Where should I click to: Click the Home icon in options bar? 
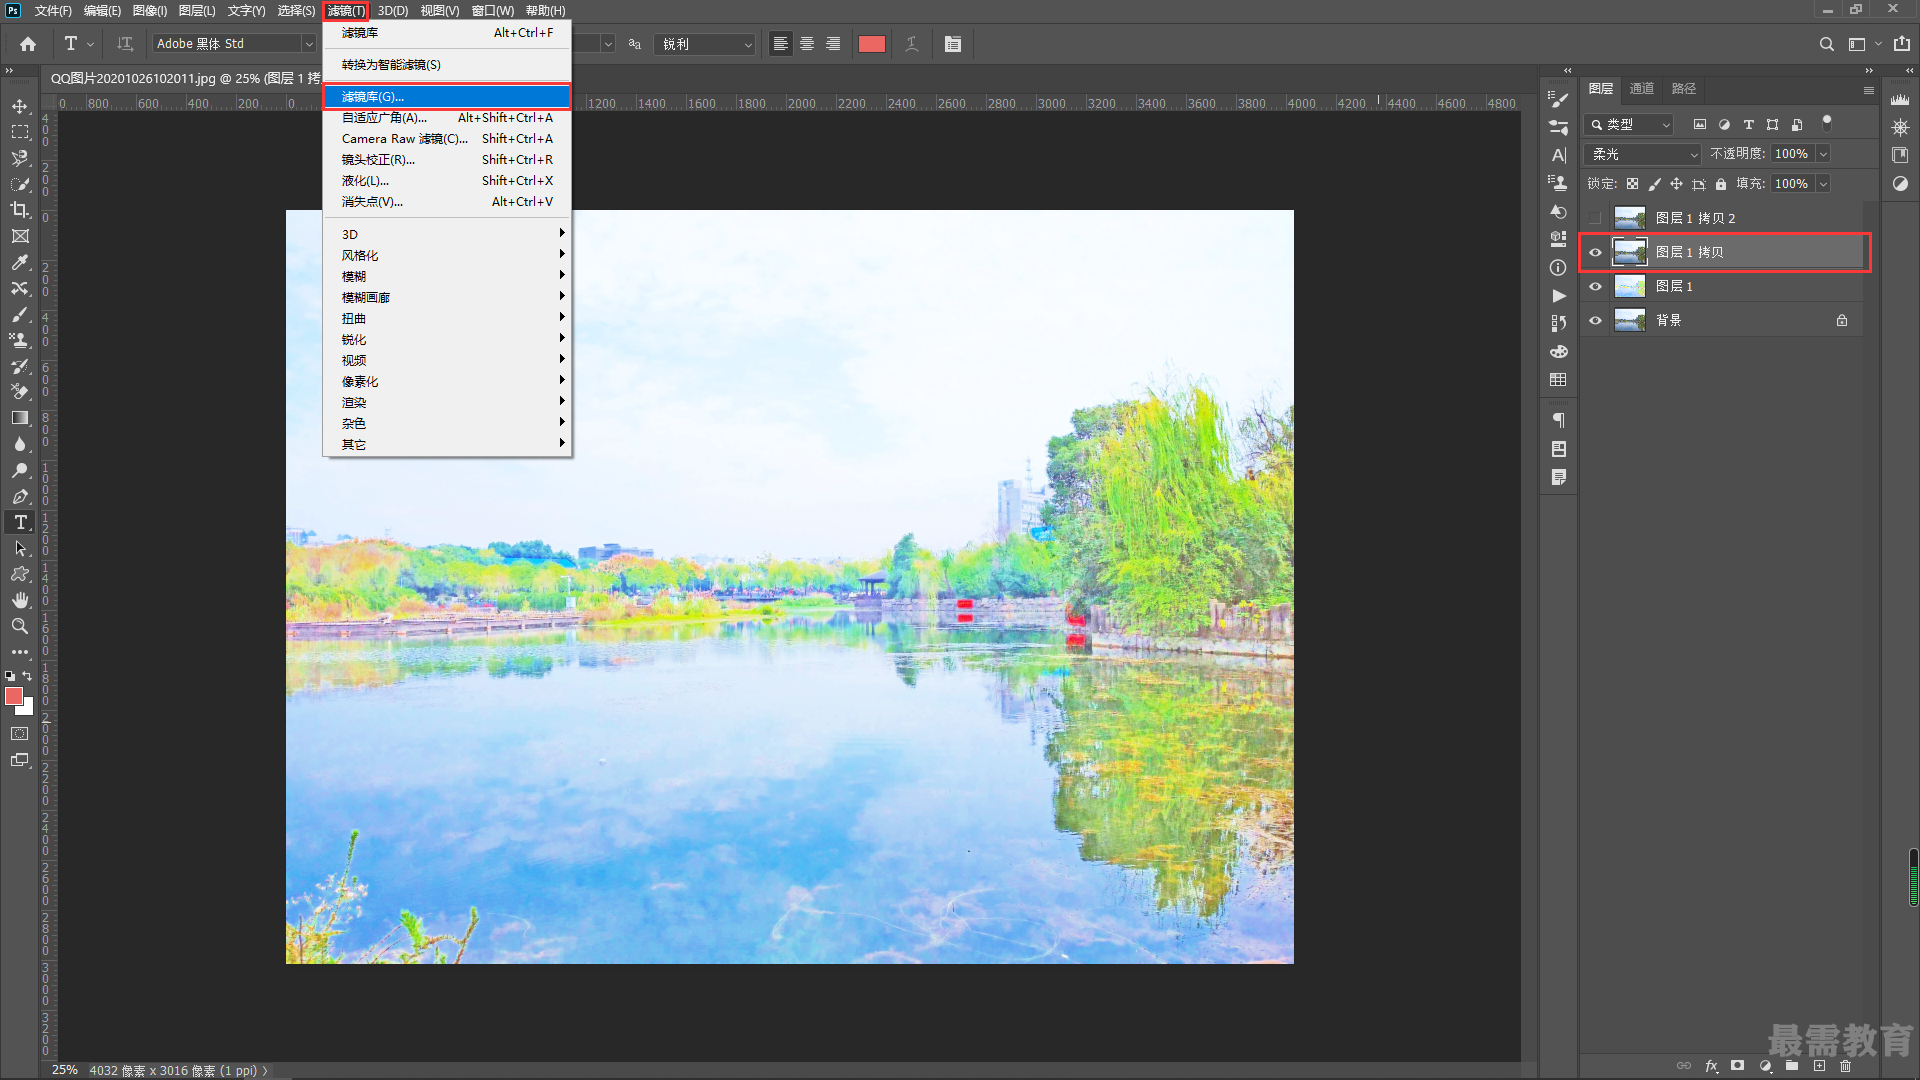coord(28,44)
